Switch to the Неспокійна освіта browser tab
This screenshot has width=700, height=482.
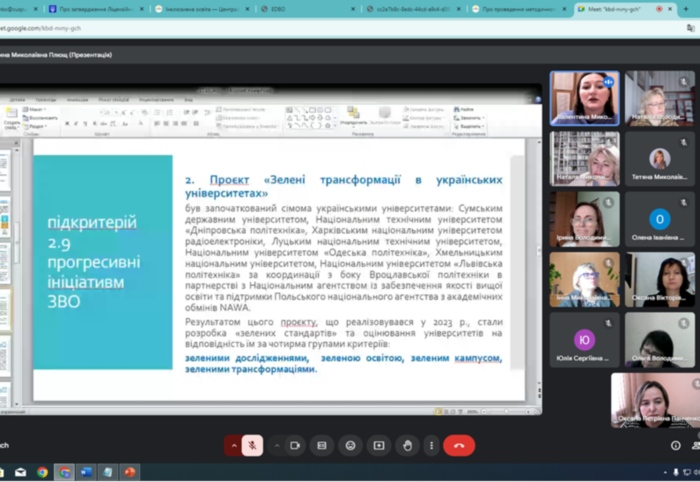(x=200, y=8)
